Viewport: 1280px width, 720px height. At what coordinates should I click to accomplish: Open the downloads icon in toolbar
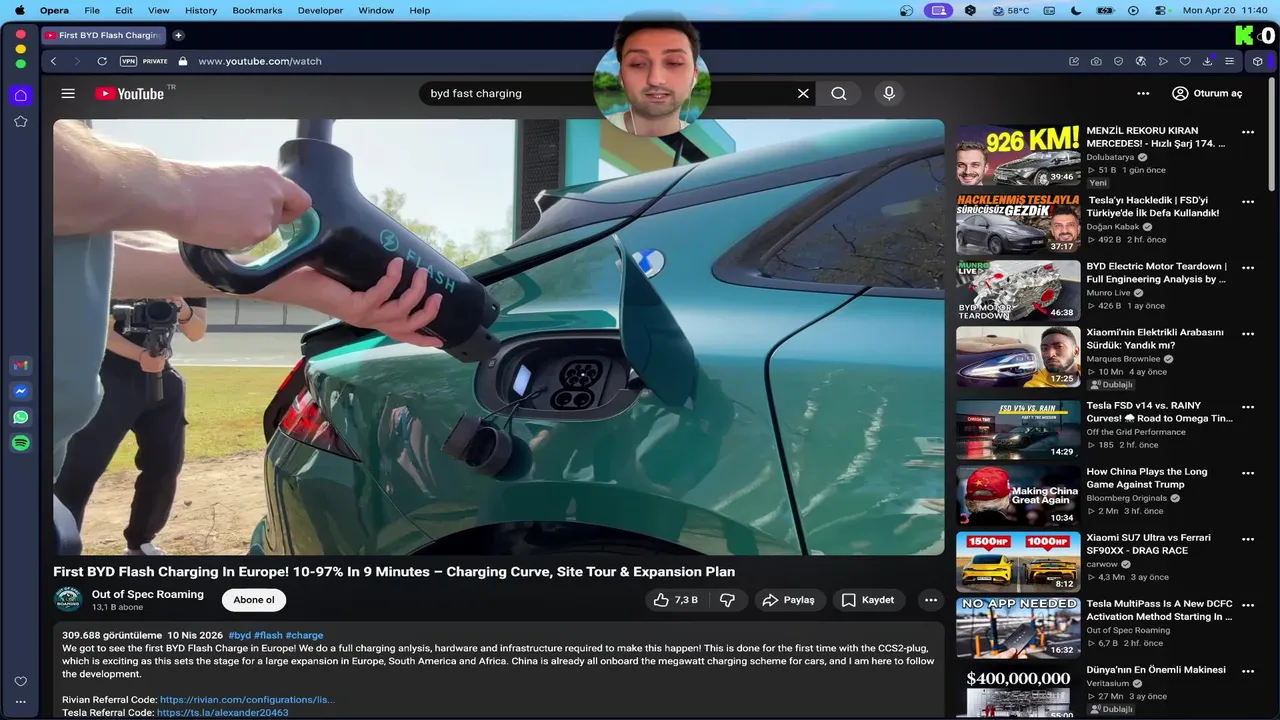[x=1207, y=61]
